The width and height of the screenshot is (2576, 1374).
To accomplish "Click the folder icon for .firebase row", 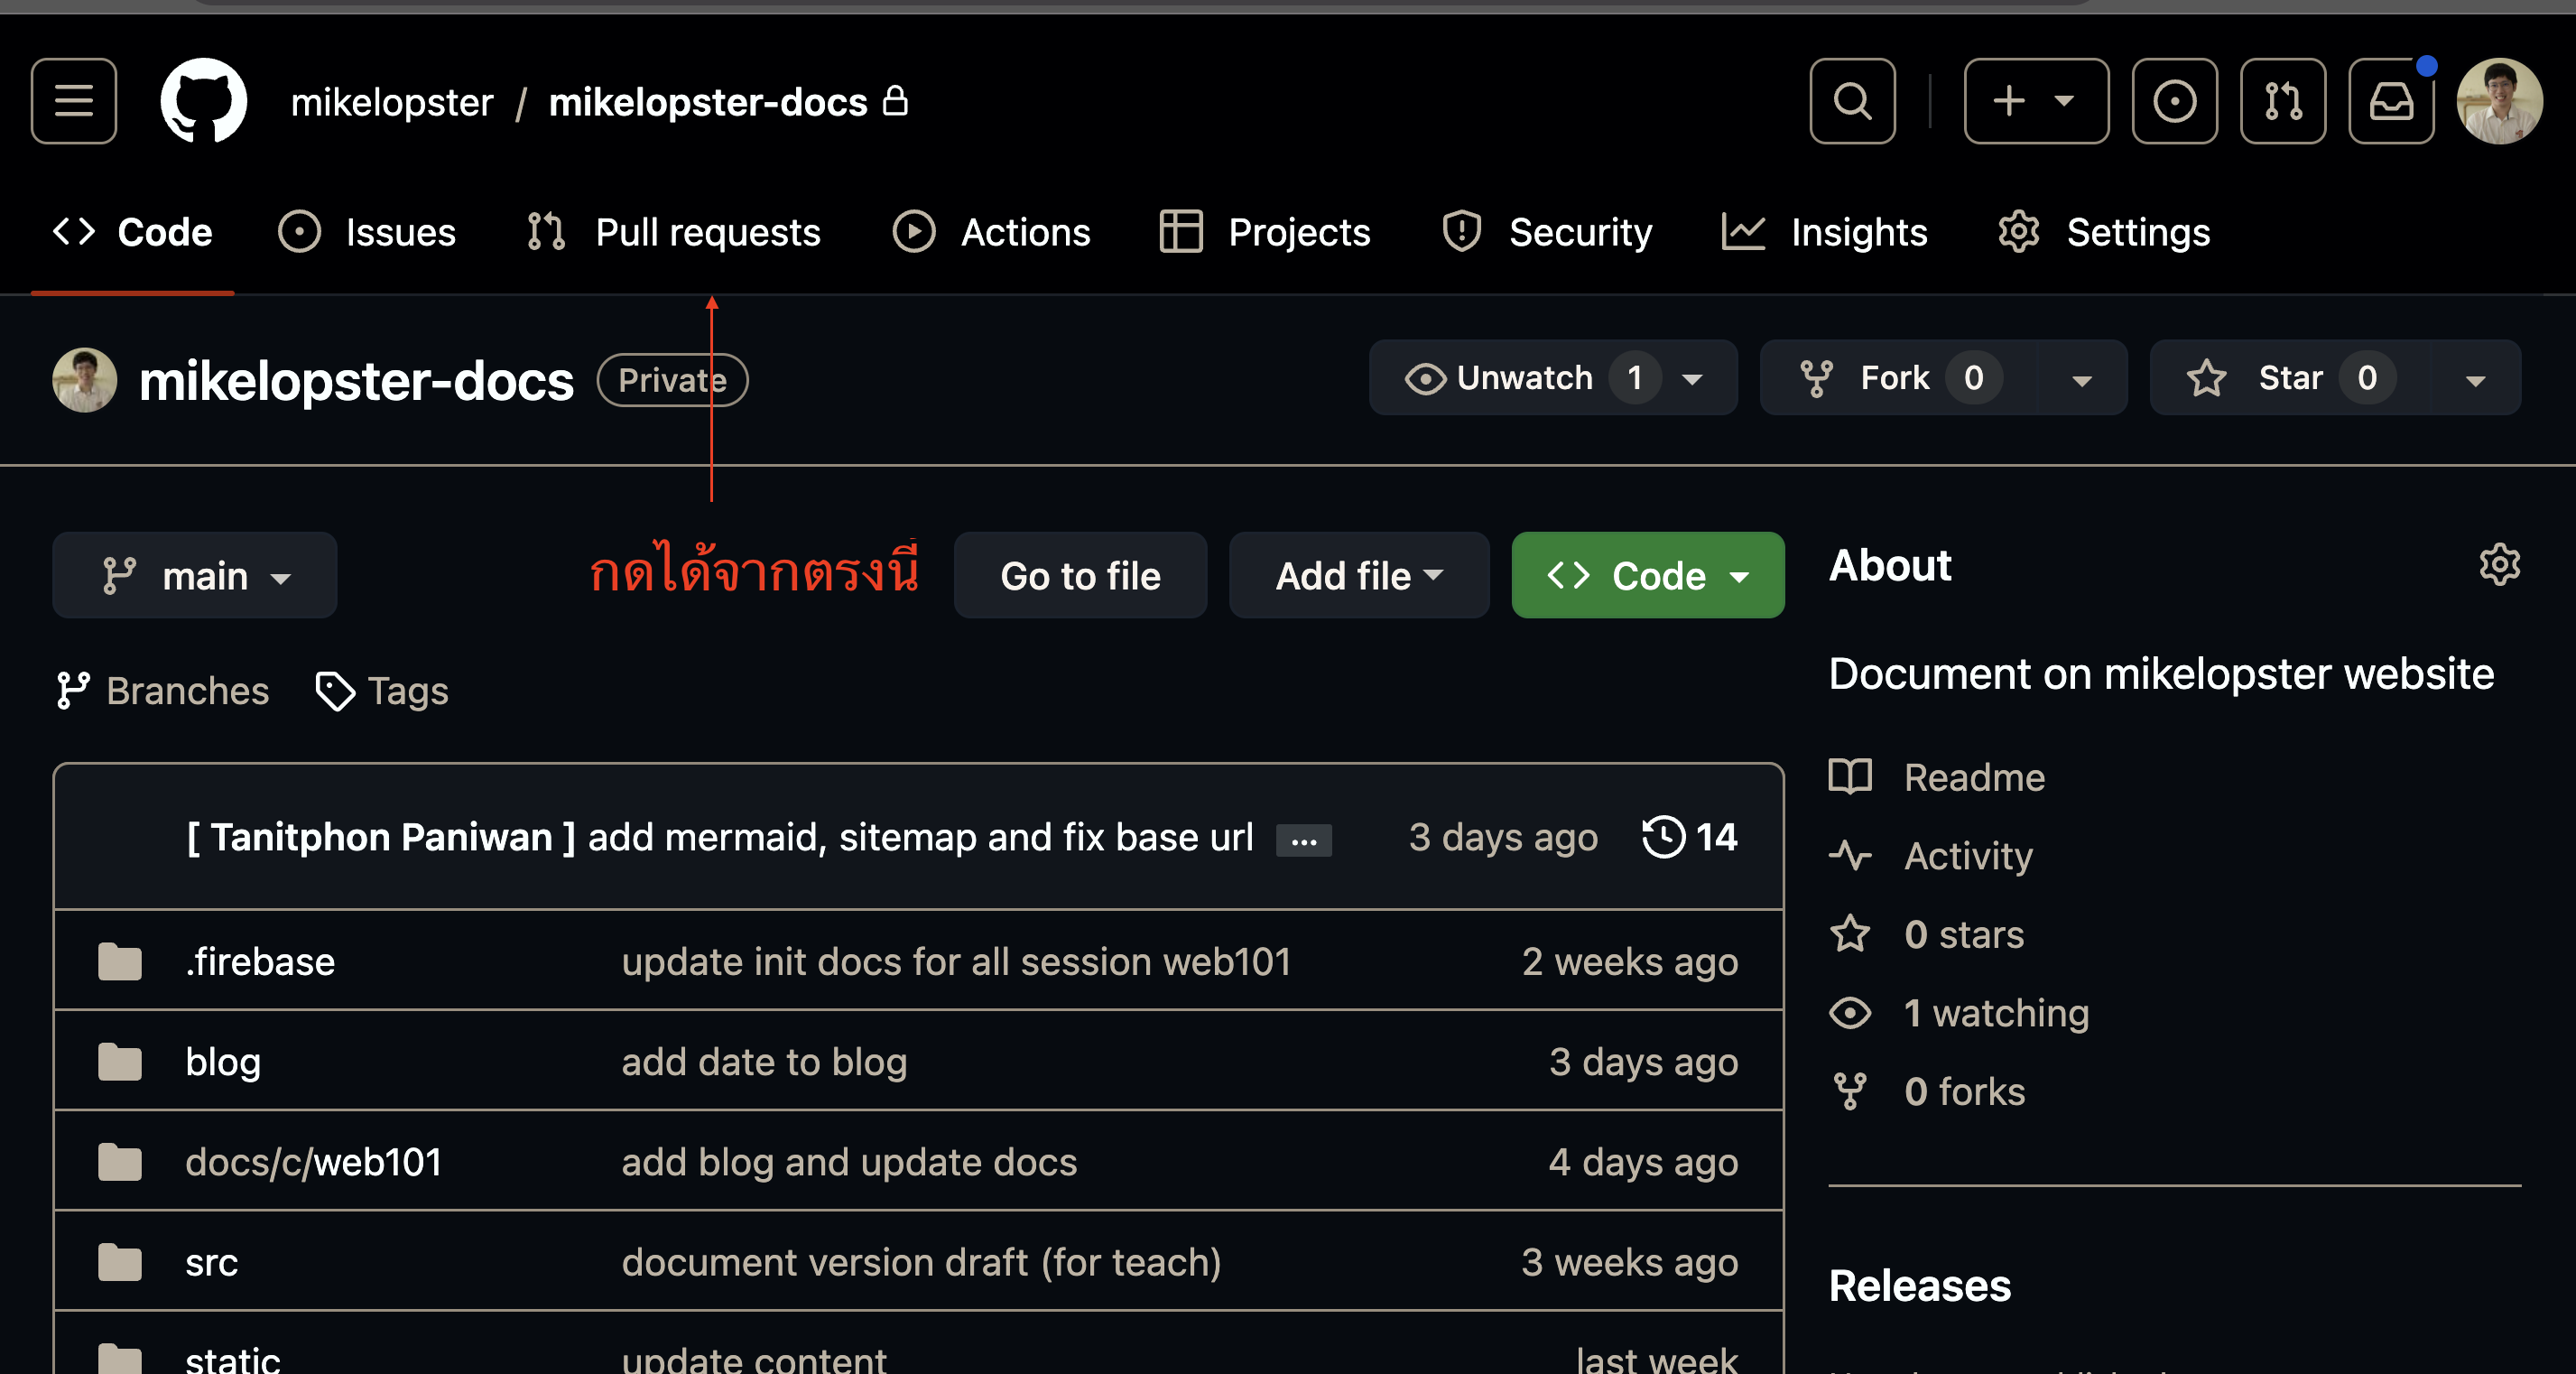I will tap(120, 961).
